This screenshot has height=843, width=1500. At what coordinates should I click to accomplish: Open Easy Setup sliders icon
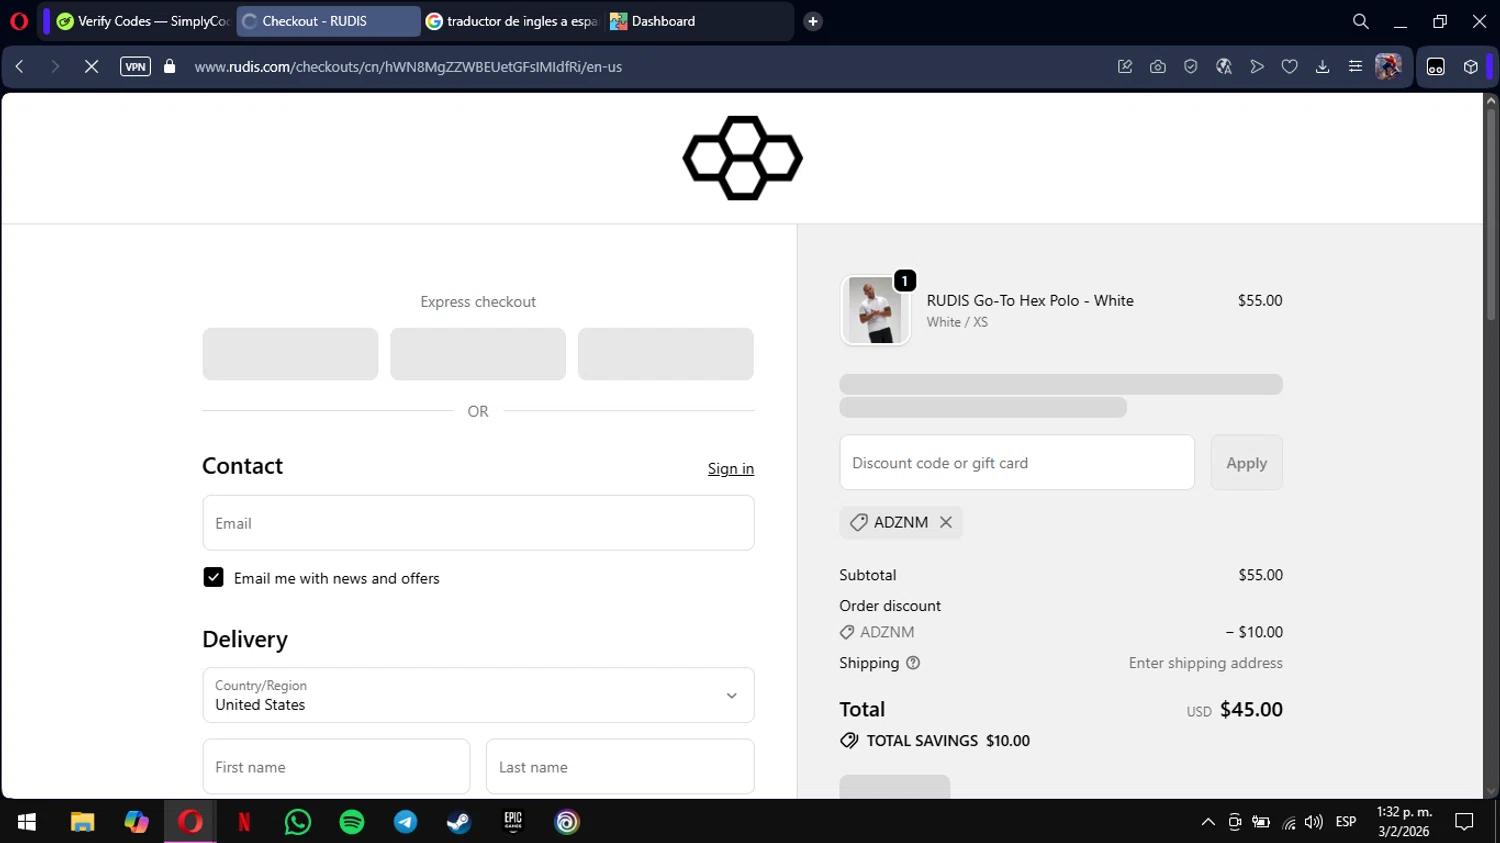pyautogui.click(x=1355, y=67)
